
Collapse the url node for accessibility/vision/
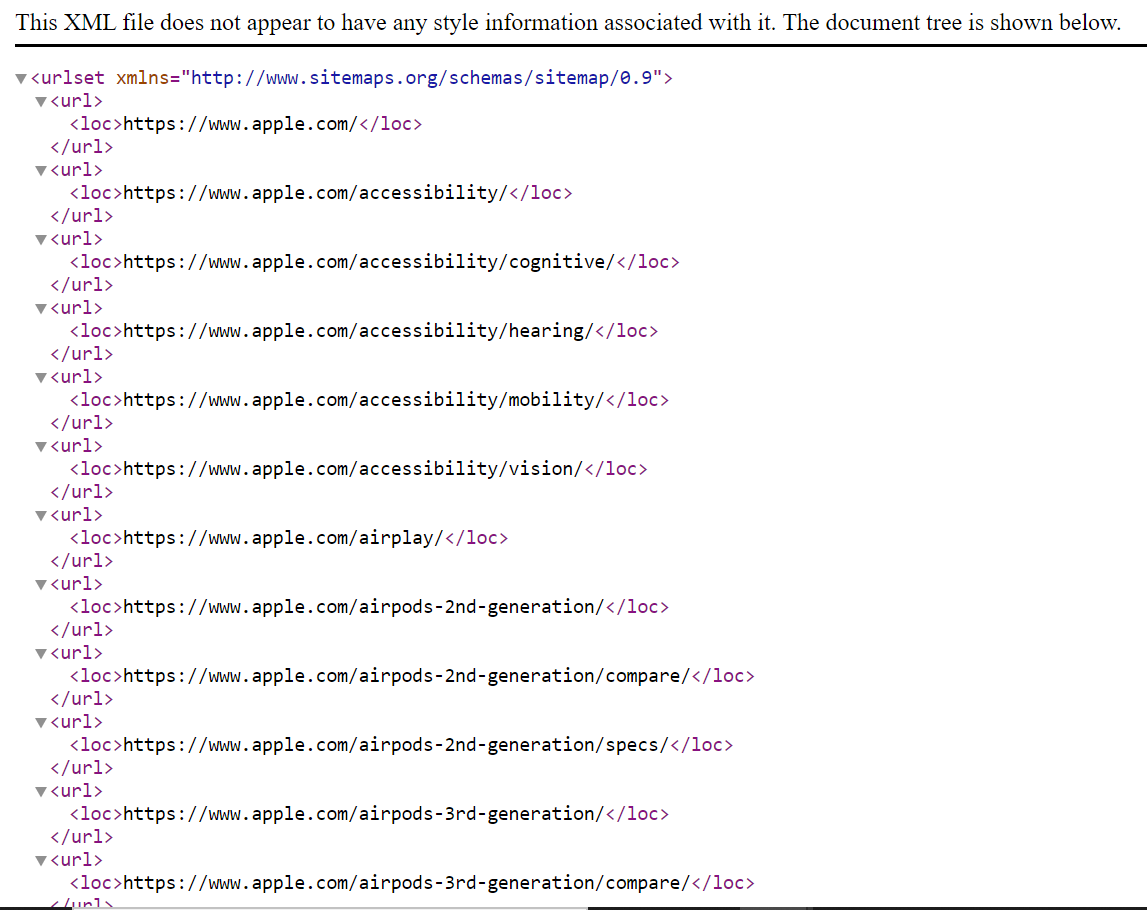[x=41, y=446]
